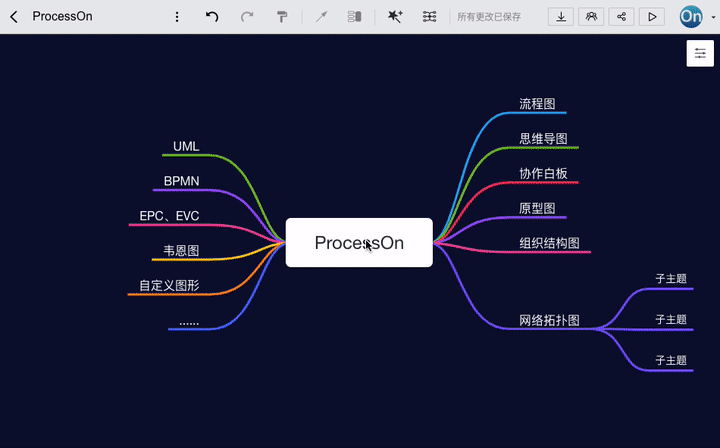Open the three-dot more options menu
Image resolution: width=720 pixels, height=448 pixels.
[x=177, y=17]
